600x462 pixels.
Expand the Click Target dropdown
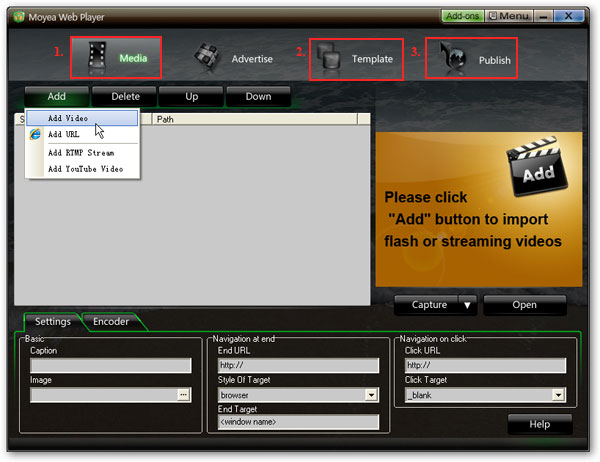pyautogui.click(x=558, y=395)
